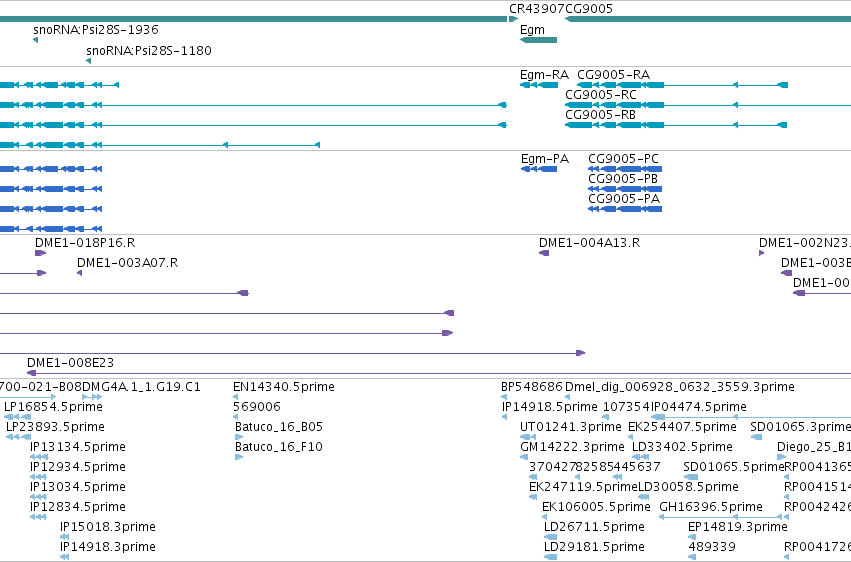The image size is (851, 562).
Task: Select the DME1-004A13.R clone marker
Action: (544, 253)
